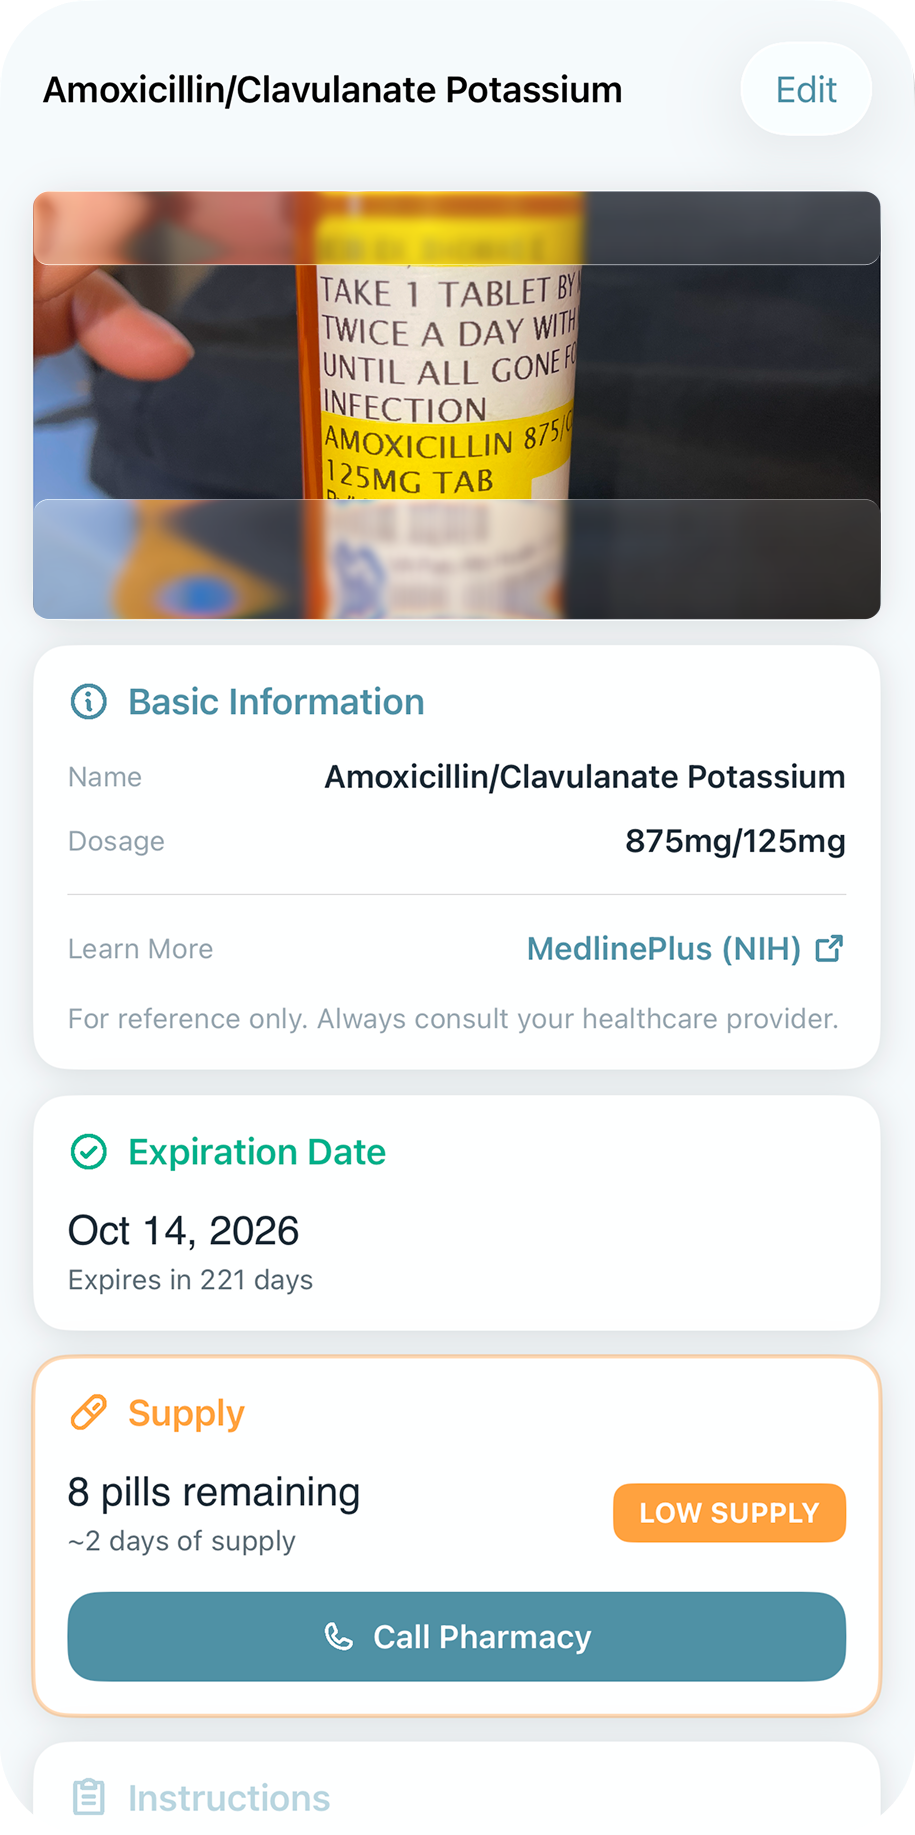The width and height of the screenshot is (915, 1835).
Task: Tap the Oct 14, 2026 expiration date
Action: (183, 1230)
